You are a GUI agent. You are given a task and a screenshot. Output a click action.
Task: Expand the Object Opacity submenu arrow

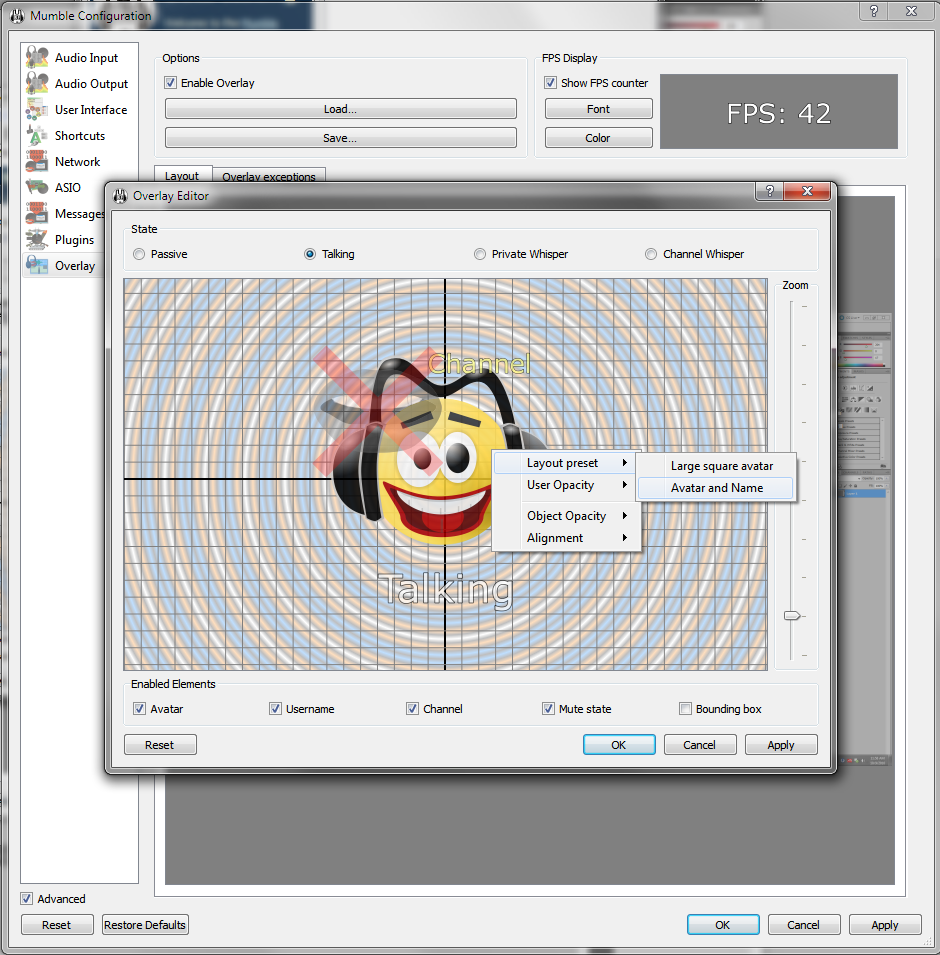624,516
